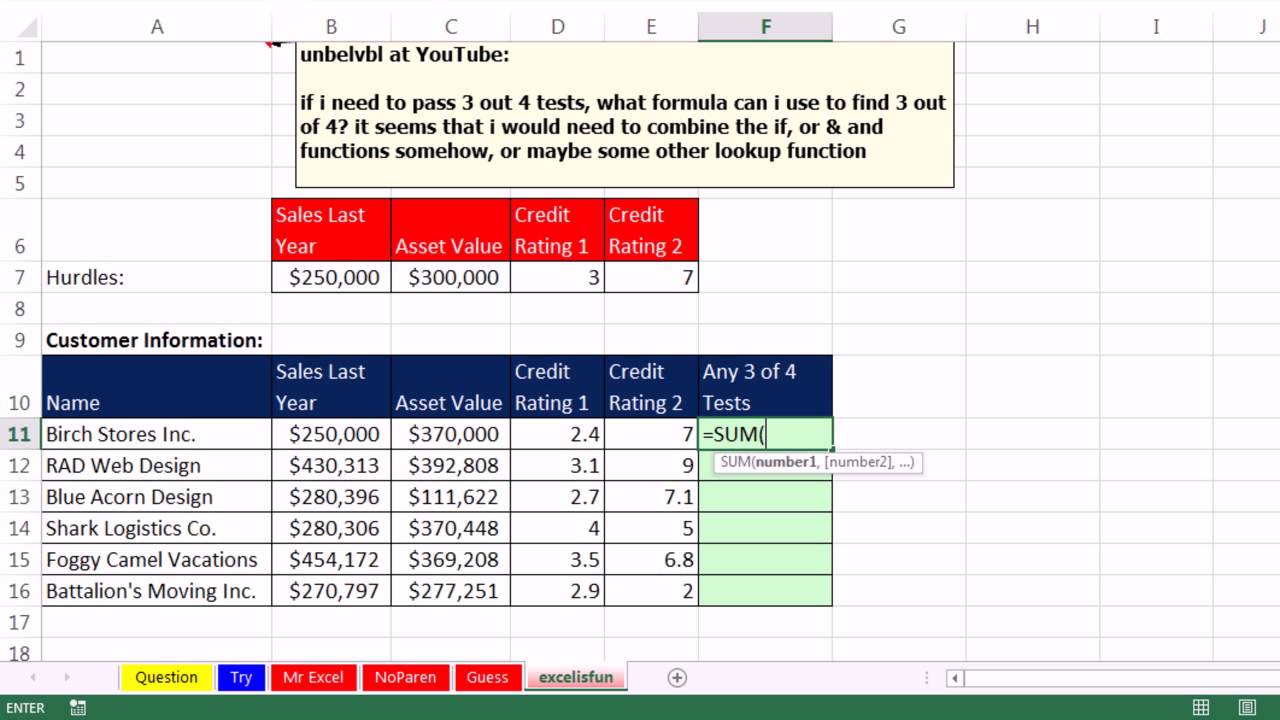1280x720 pixels.
Task: Add a new sheet with plus button
Action: [x=677, y=678]
